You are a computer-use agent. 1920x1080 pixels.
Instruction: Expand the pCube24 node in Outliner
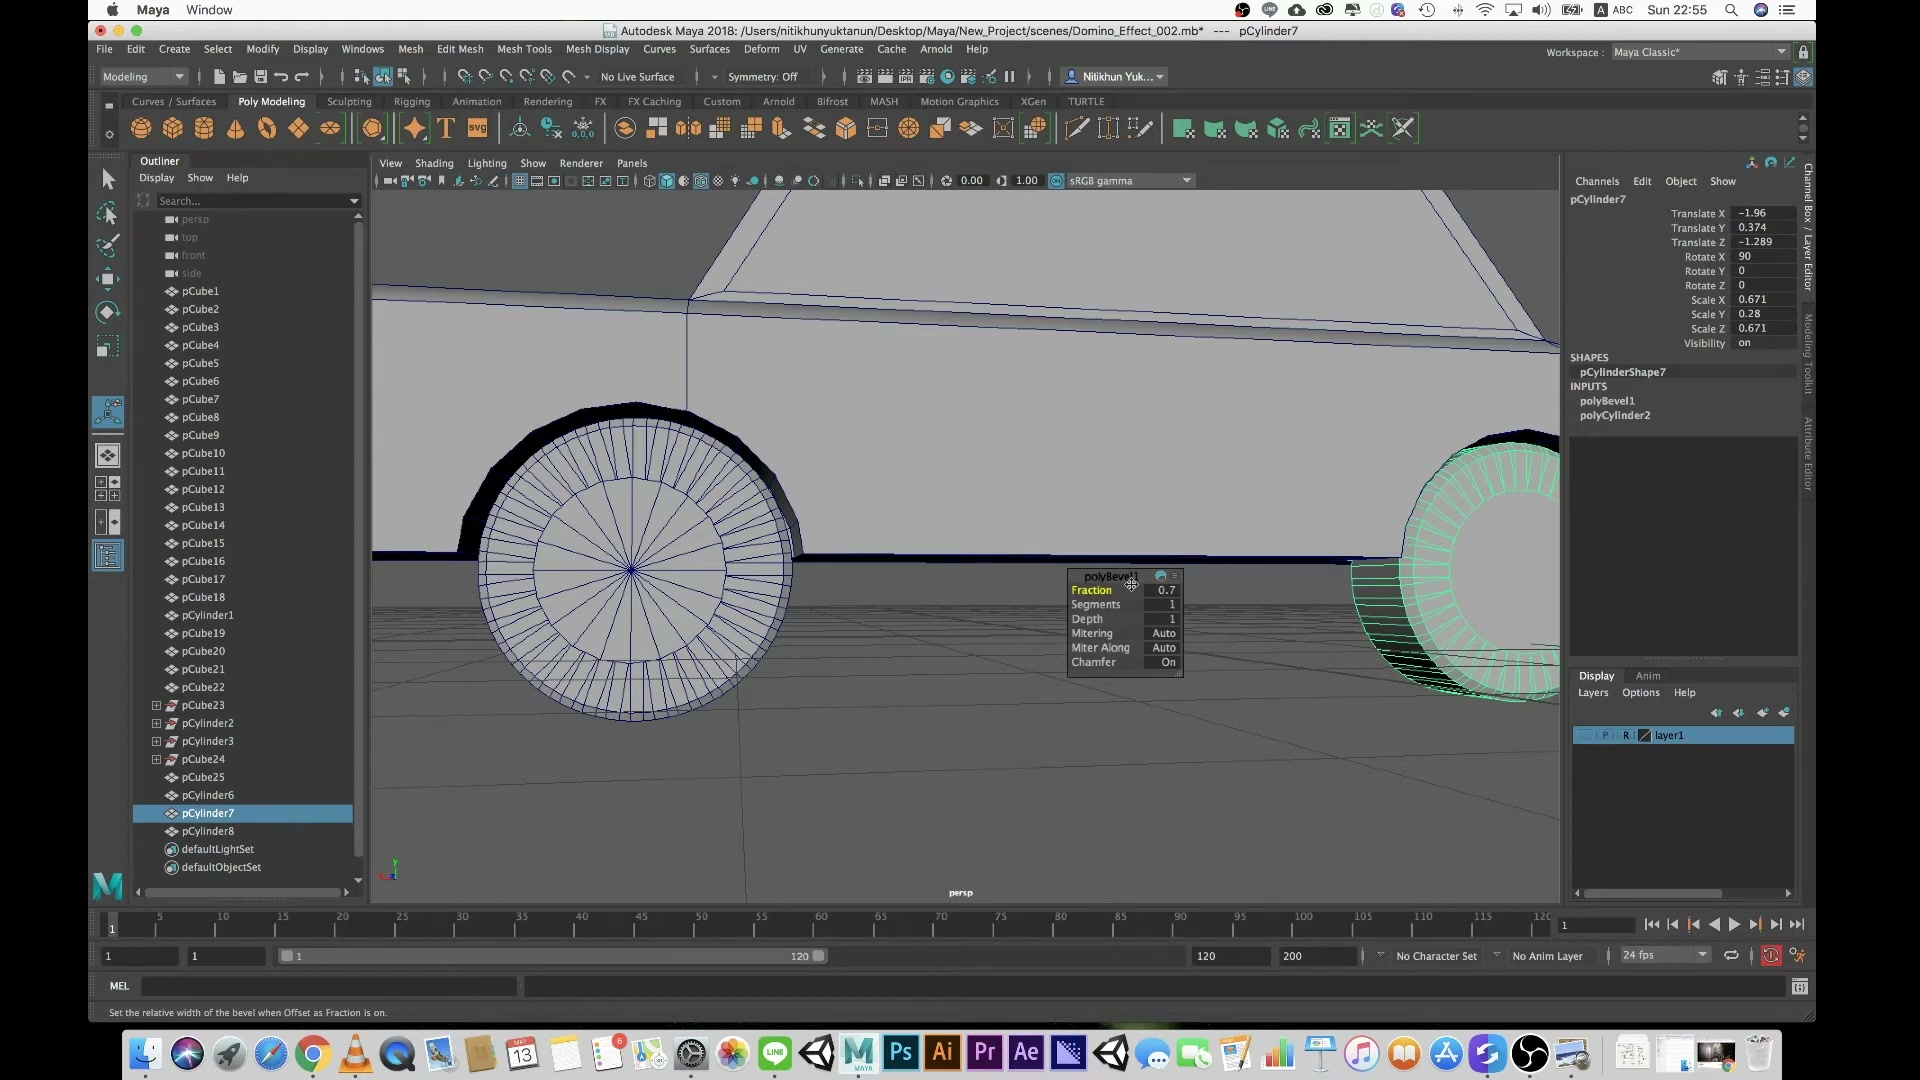[x=156, y=760]
